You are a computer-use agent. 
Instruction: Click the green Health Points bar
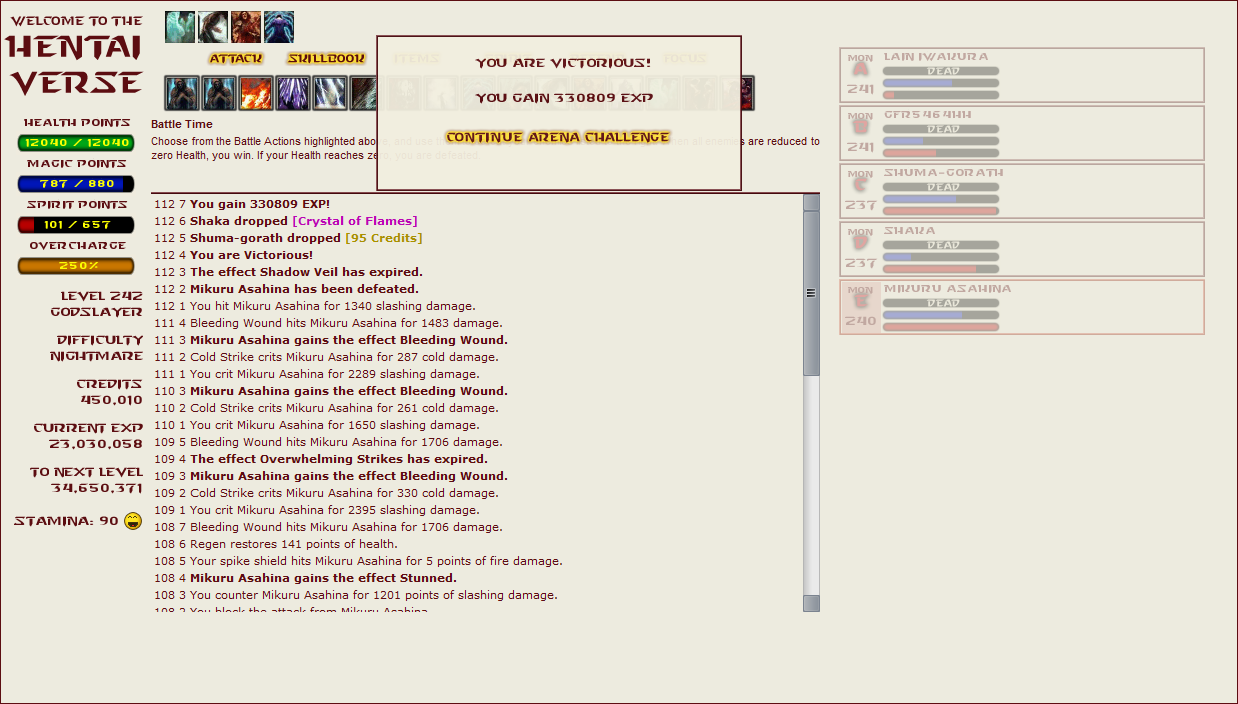click(x=76, y=143)
